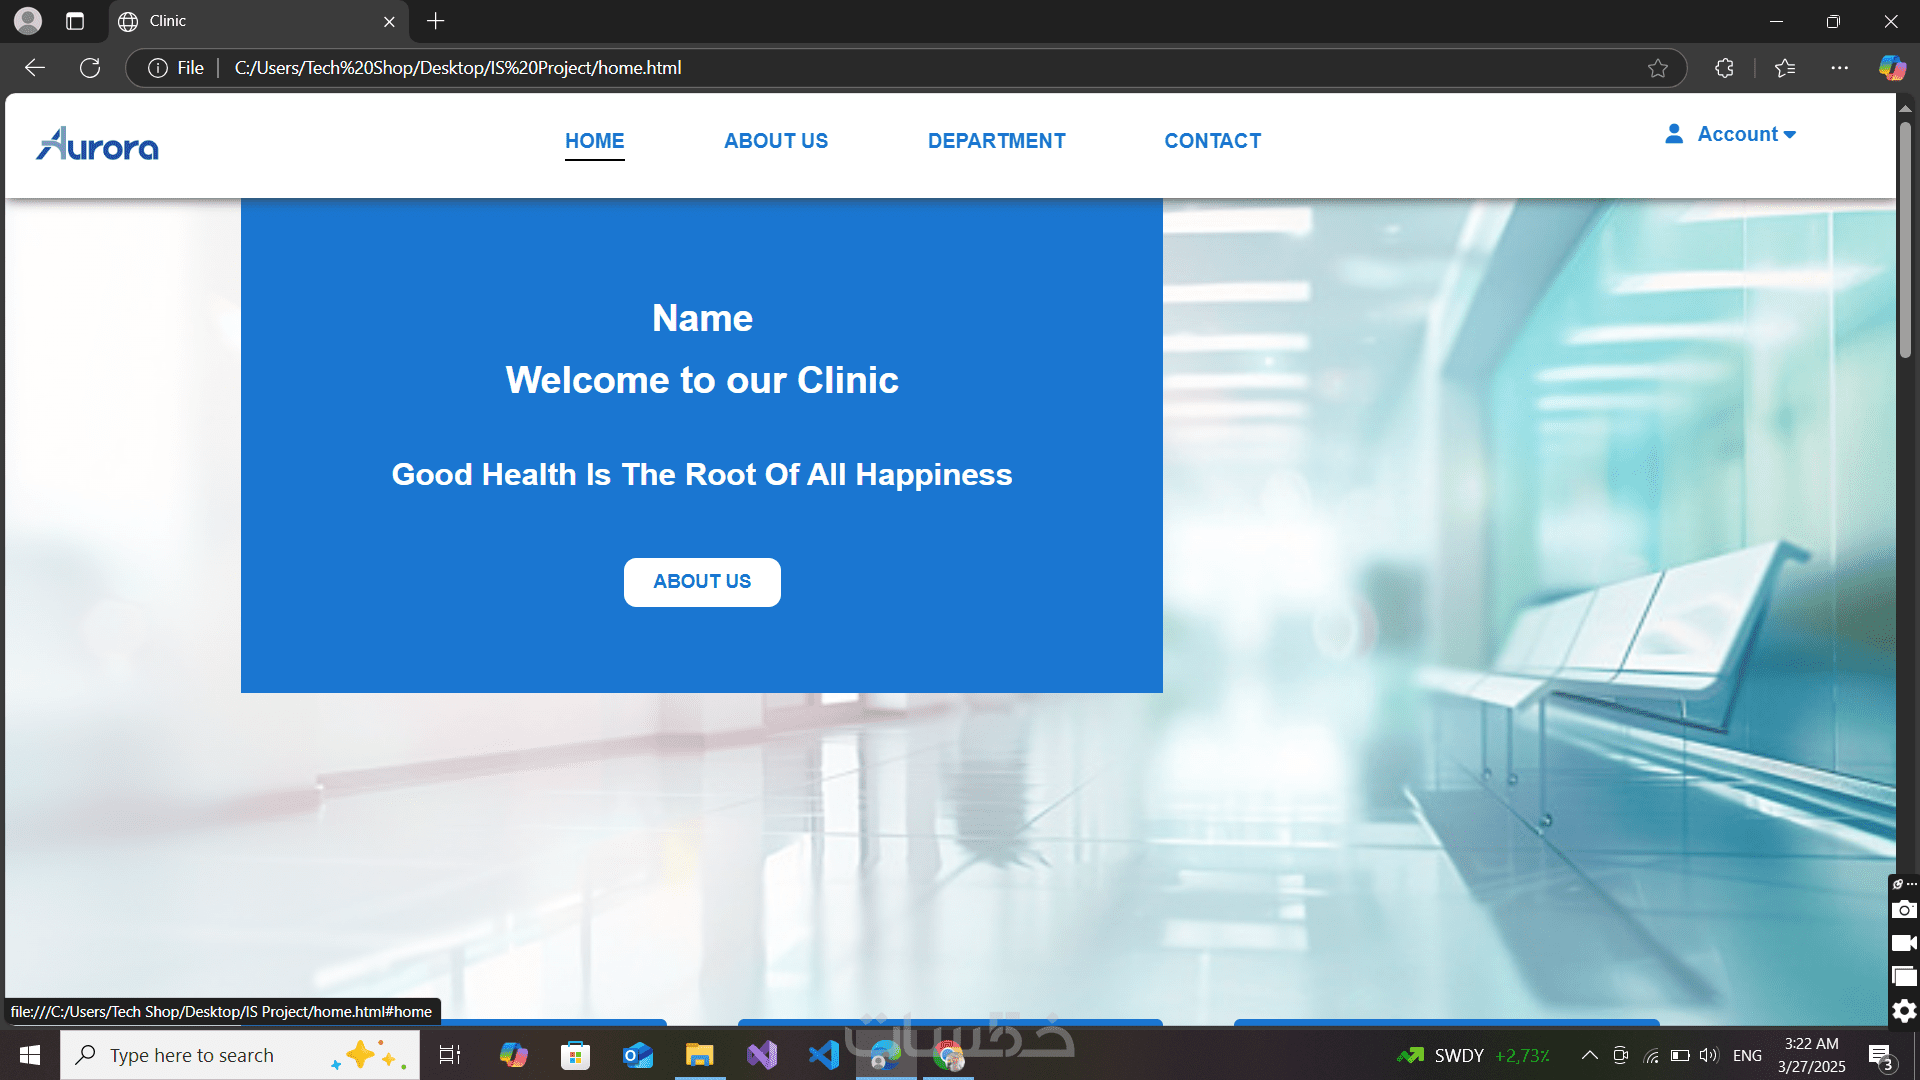Open the Copilot sidebar icon
This screenshot has height=1080, width=1920.
[1891, 68]
